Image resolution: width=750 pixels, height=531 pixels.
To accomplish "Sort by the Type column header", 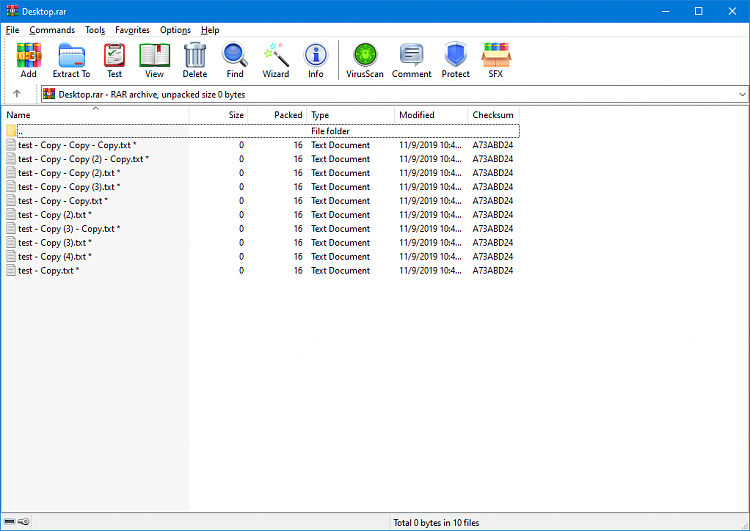I will 350,115.
